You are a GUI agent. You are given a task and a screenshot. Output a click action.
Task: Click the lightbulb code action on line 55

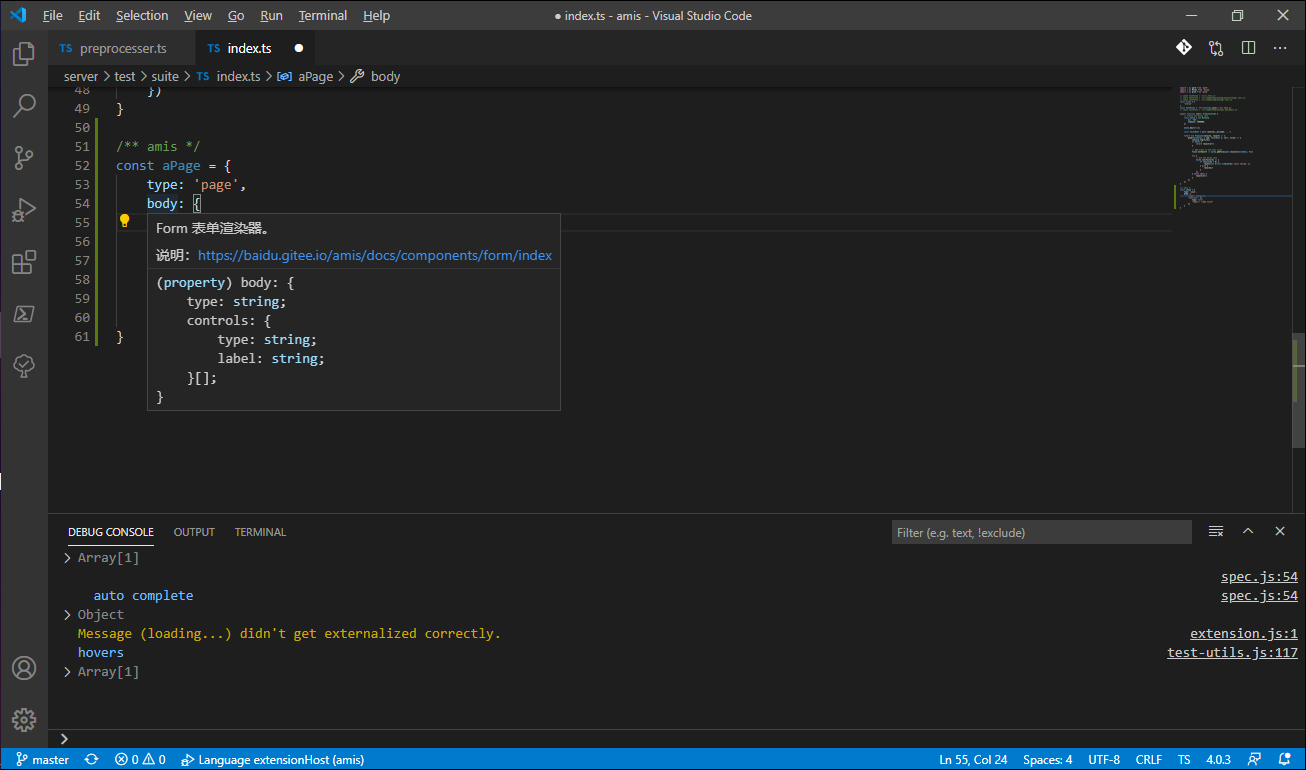(125, 221)
